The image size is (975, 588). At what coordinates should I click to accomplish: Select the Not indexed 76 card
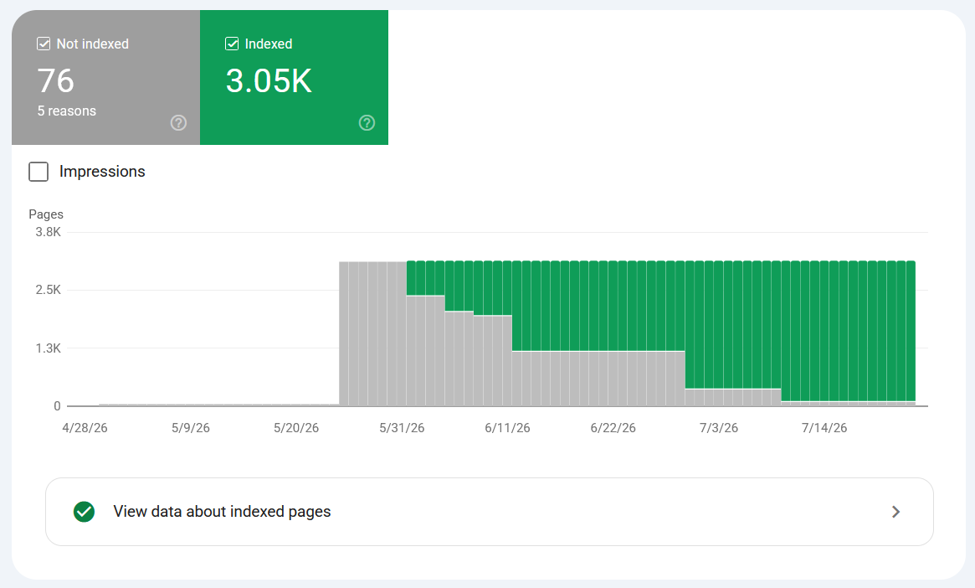coord(106,78)
